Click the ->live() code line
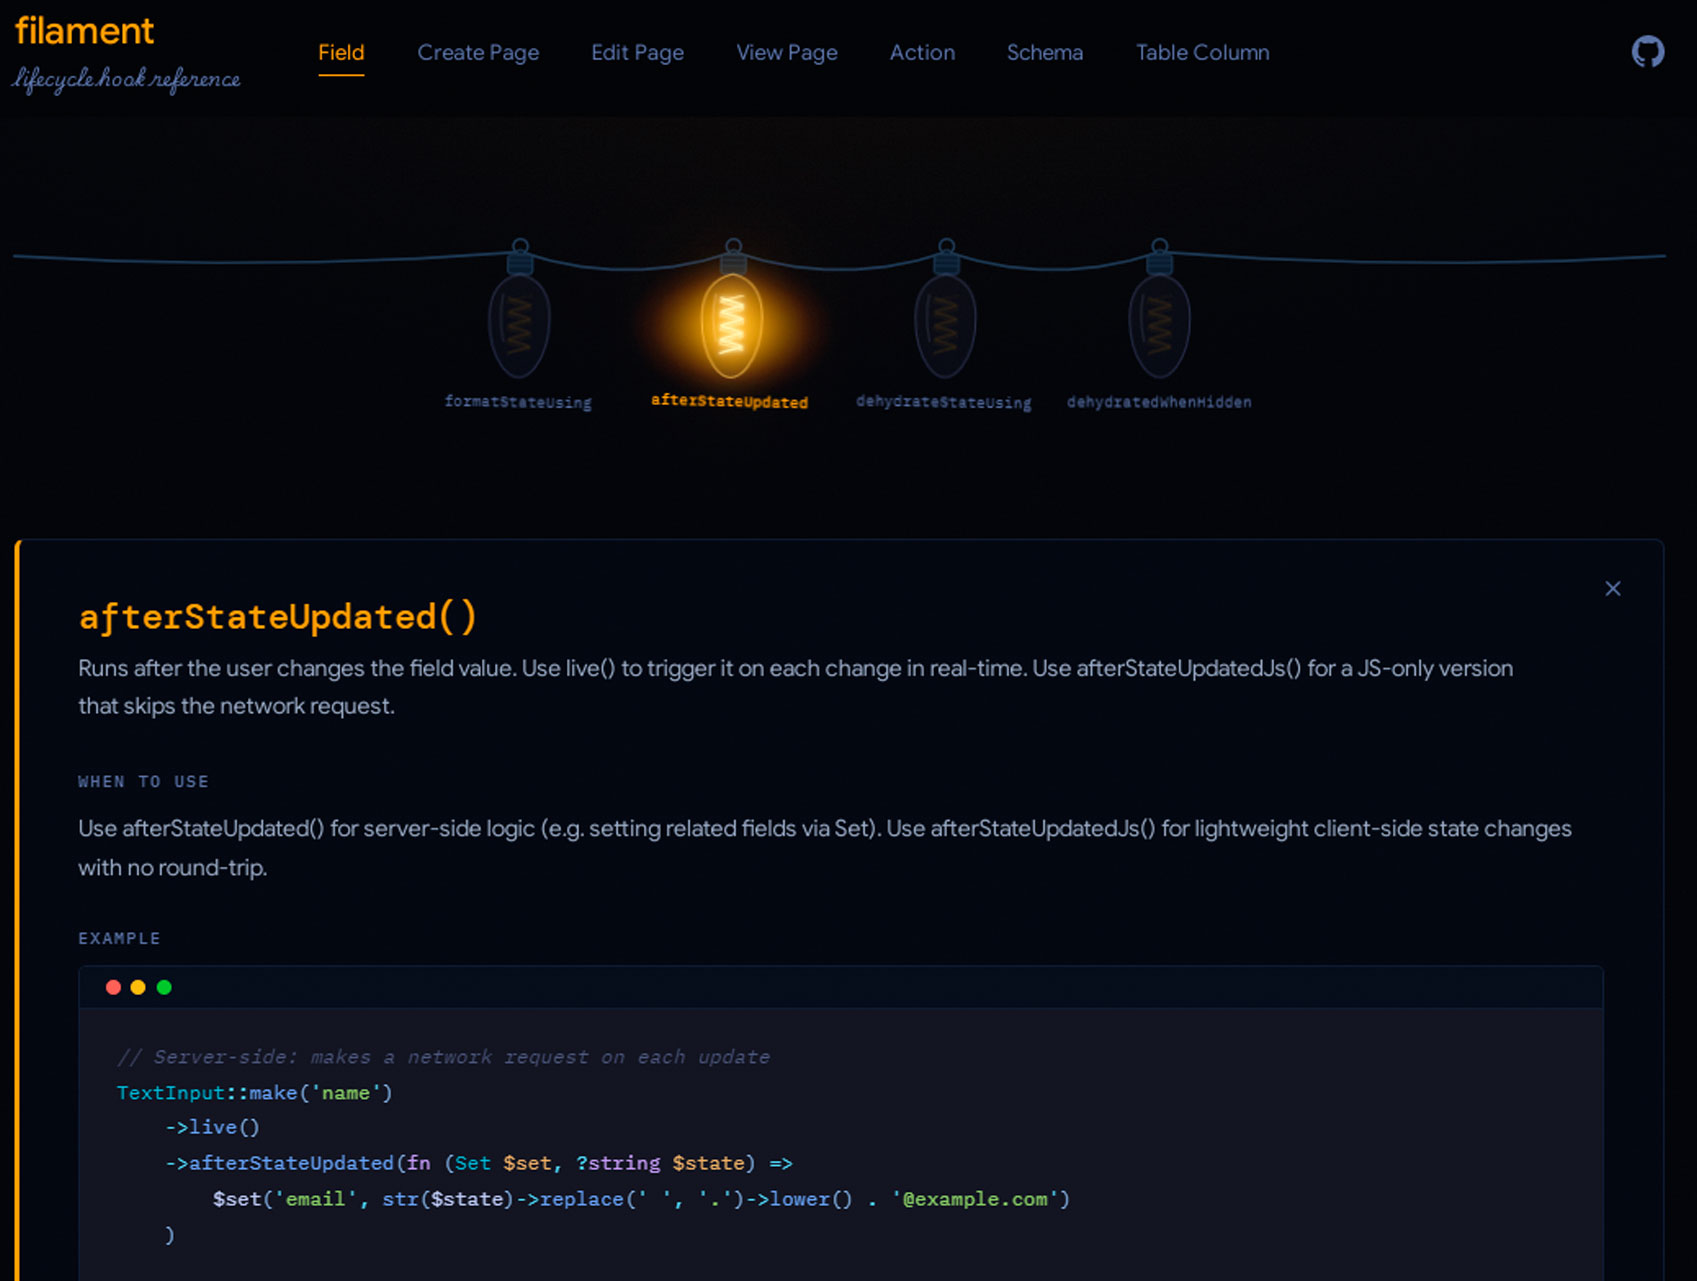 (x=212, y=1127)
